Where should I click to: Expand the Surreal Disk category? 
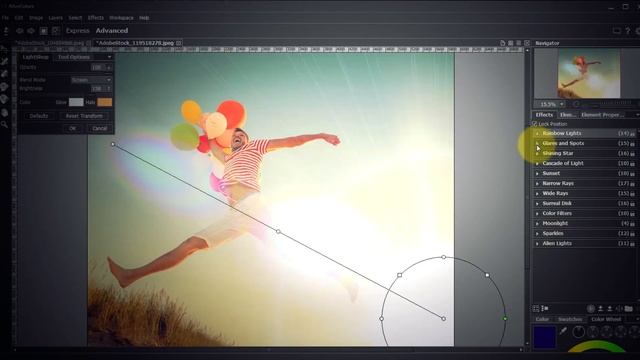pos(537,203)
